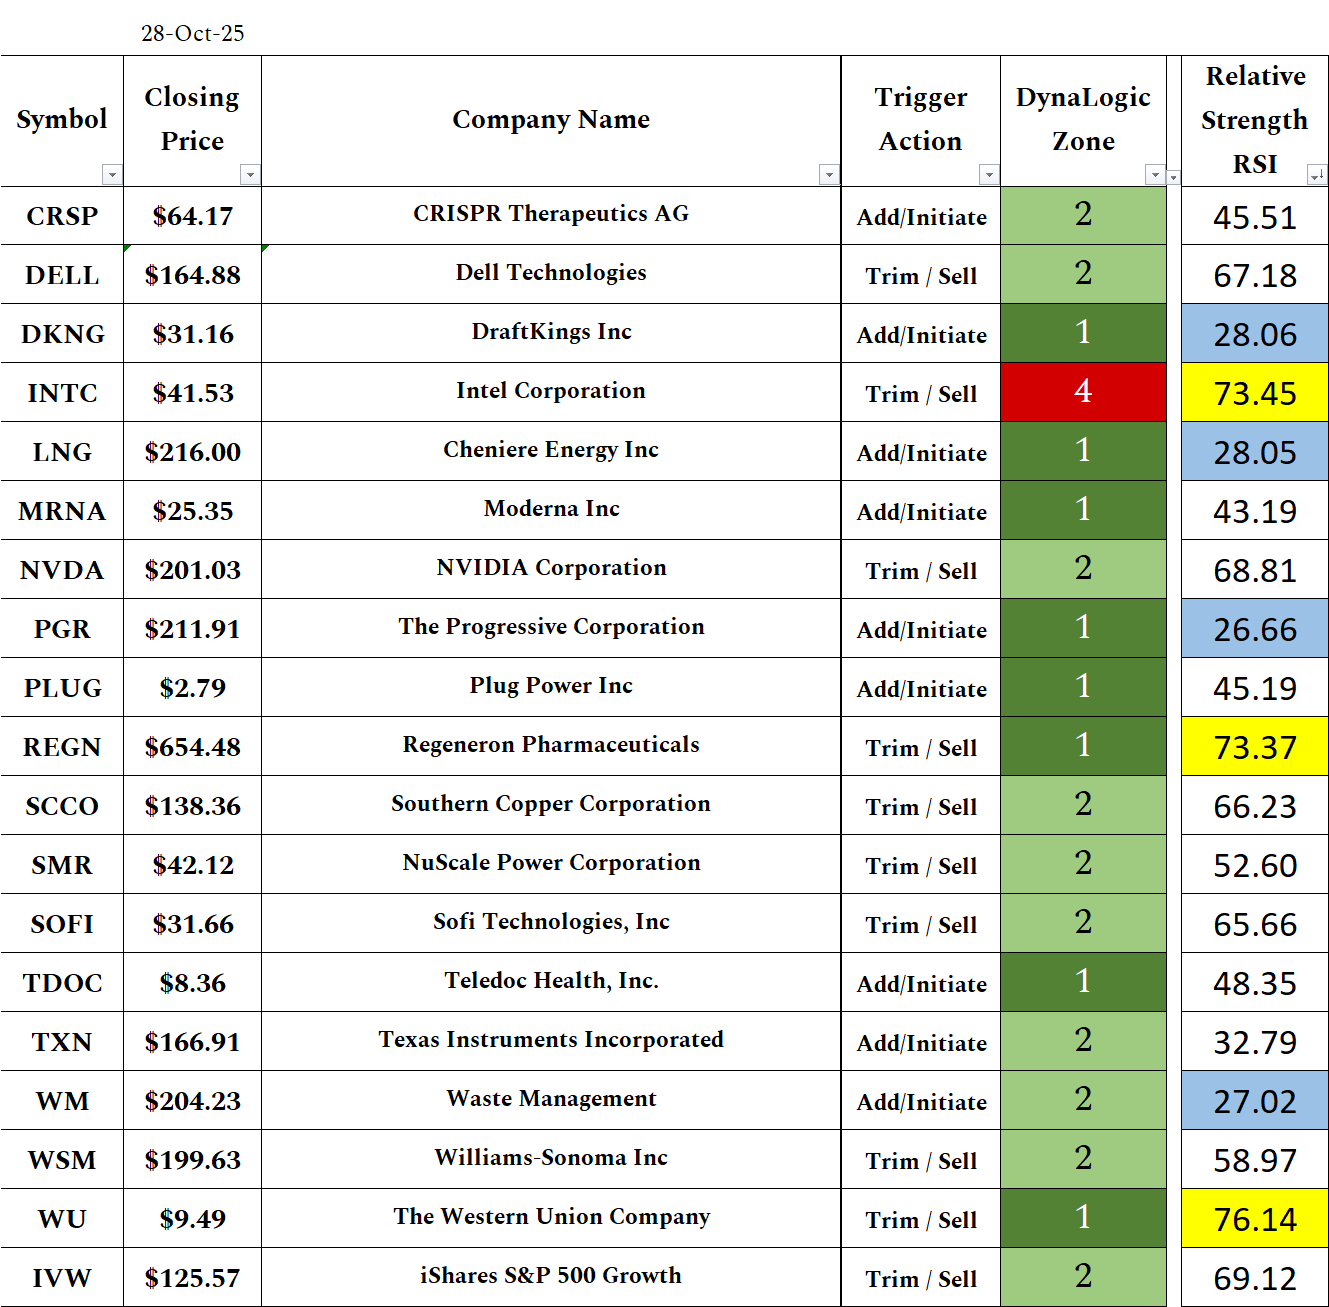Select The Western Union Company cell

[x=551, y=1218]
